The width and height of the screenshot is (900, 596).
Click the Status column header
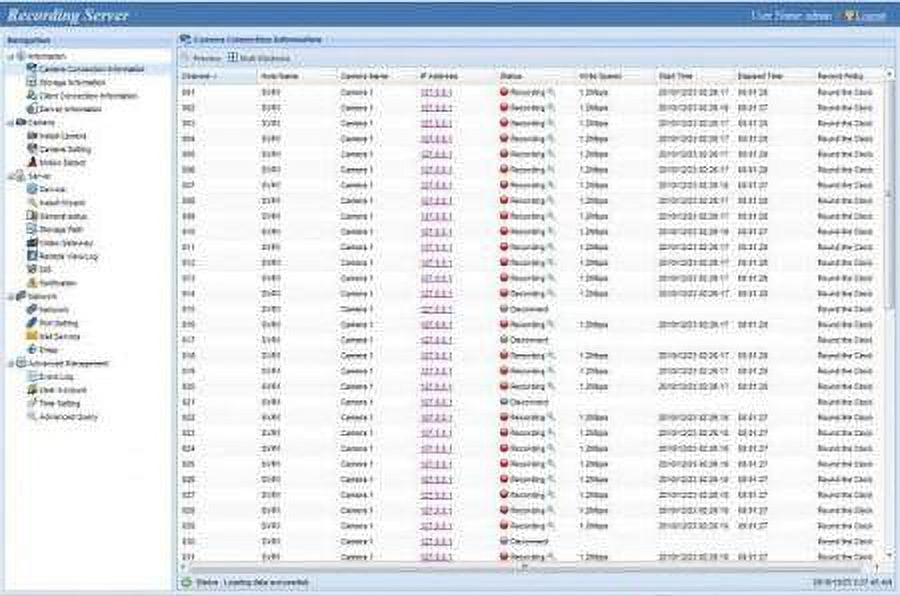[510, 75]
